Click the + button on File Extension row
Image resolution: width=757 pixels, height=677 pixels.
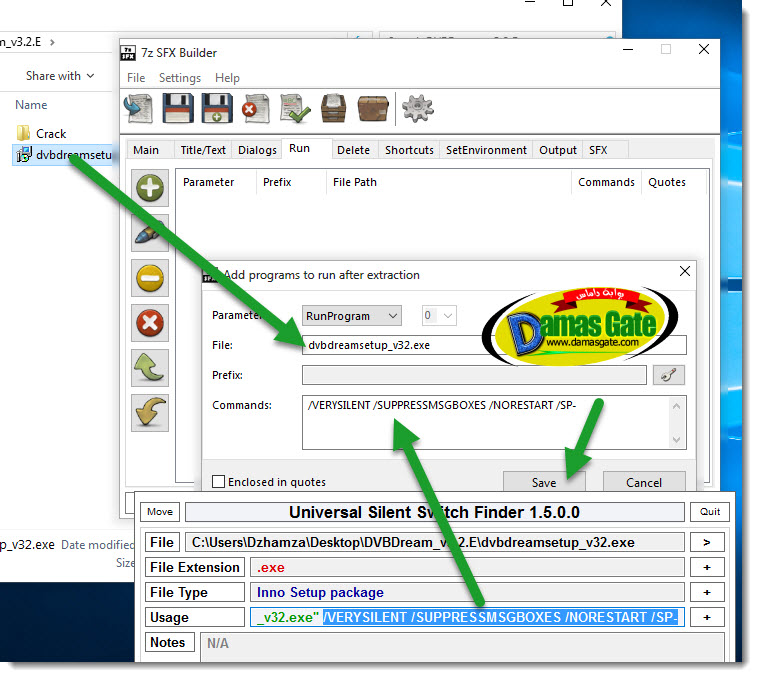[x=707, y=567]
